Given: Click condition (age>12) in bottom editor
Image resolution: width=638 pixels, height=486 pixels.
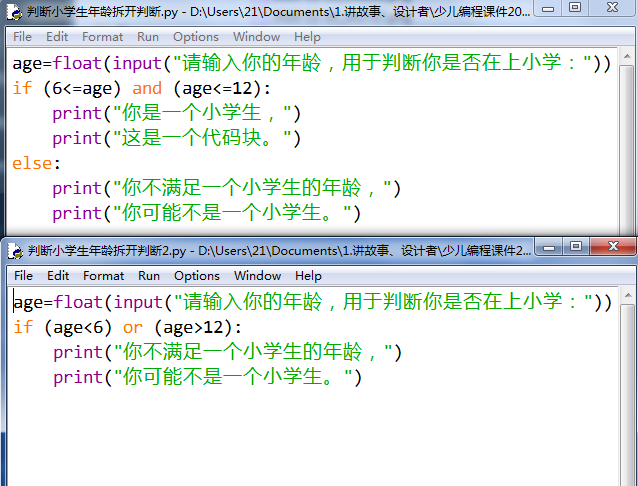Looking at the screenshot, I should coord(193,328).
